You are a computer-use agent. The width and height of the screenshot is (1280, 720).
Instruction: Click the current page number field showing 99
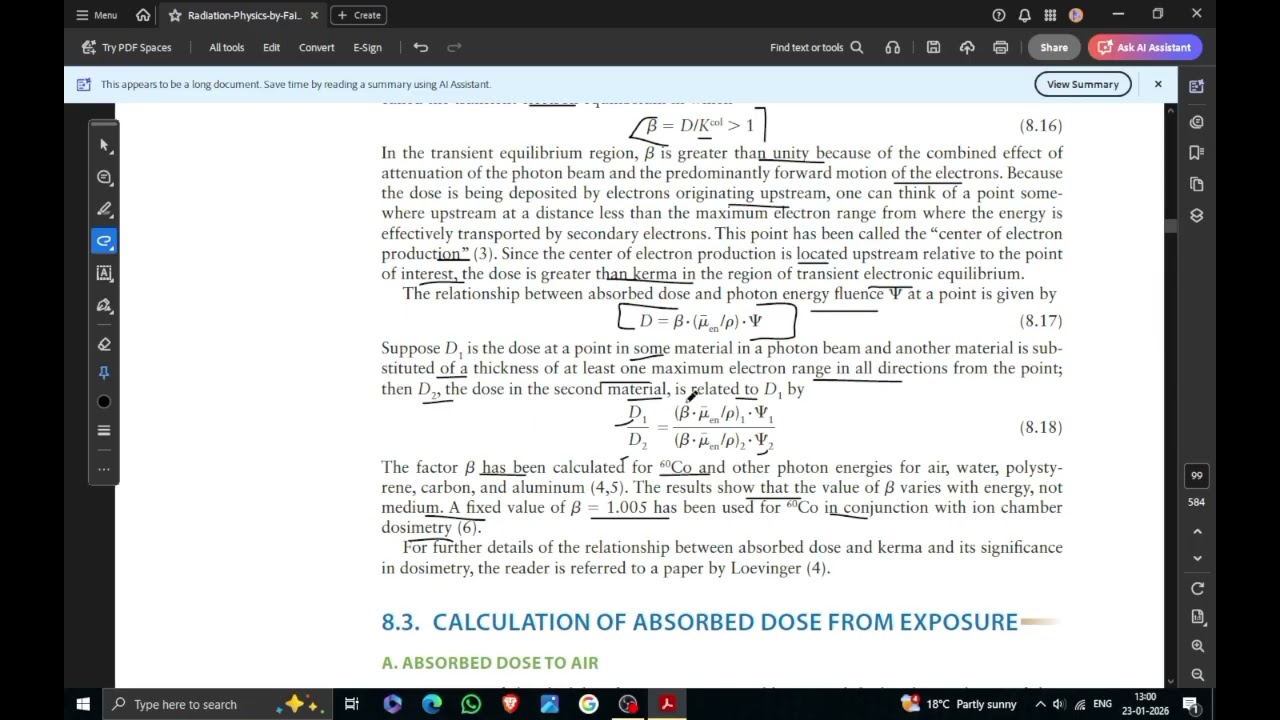pos(1196,475)
